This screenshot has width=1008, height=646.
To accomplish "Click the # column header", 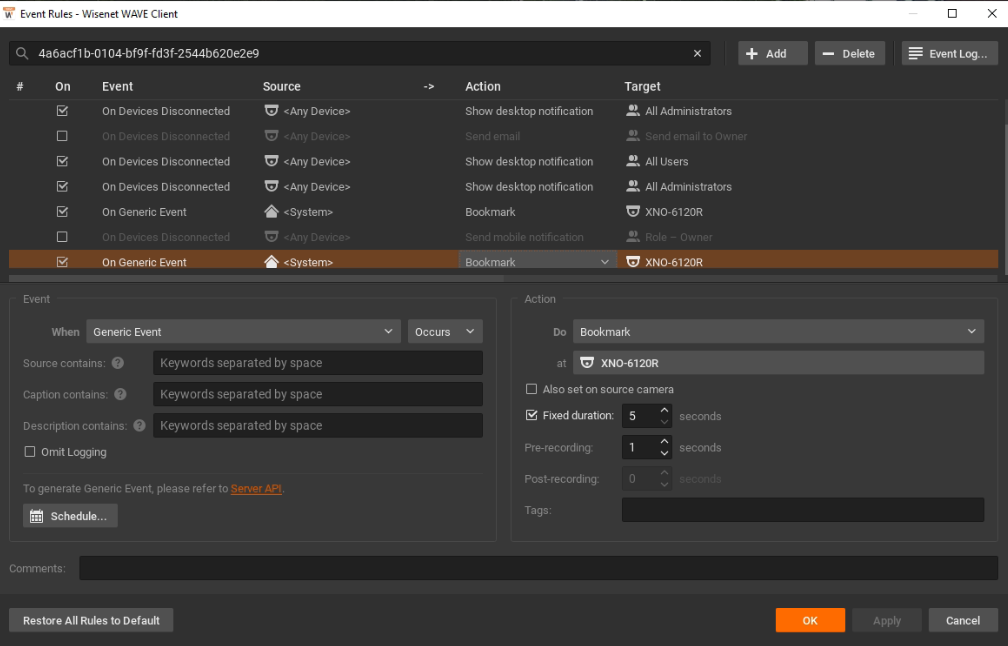I will coord(20,86).
